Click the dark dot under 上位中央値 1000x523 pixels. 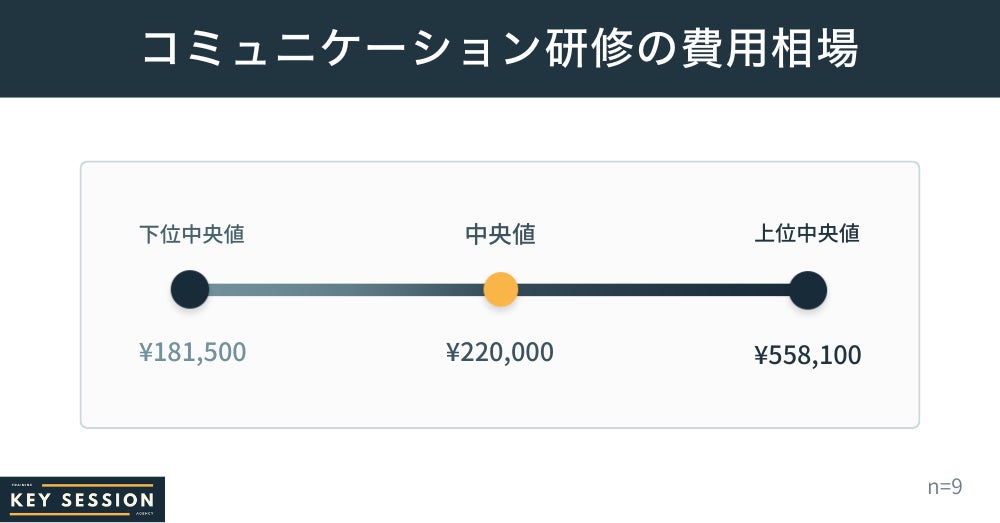point(808,290)
